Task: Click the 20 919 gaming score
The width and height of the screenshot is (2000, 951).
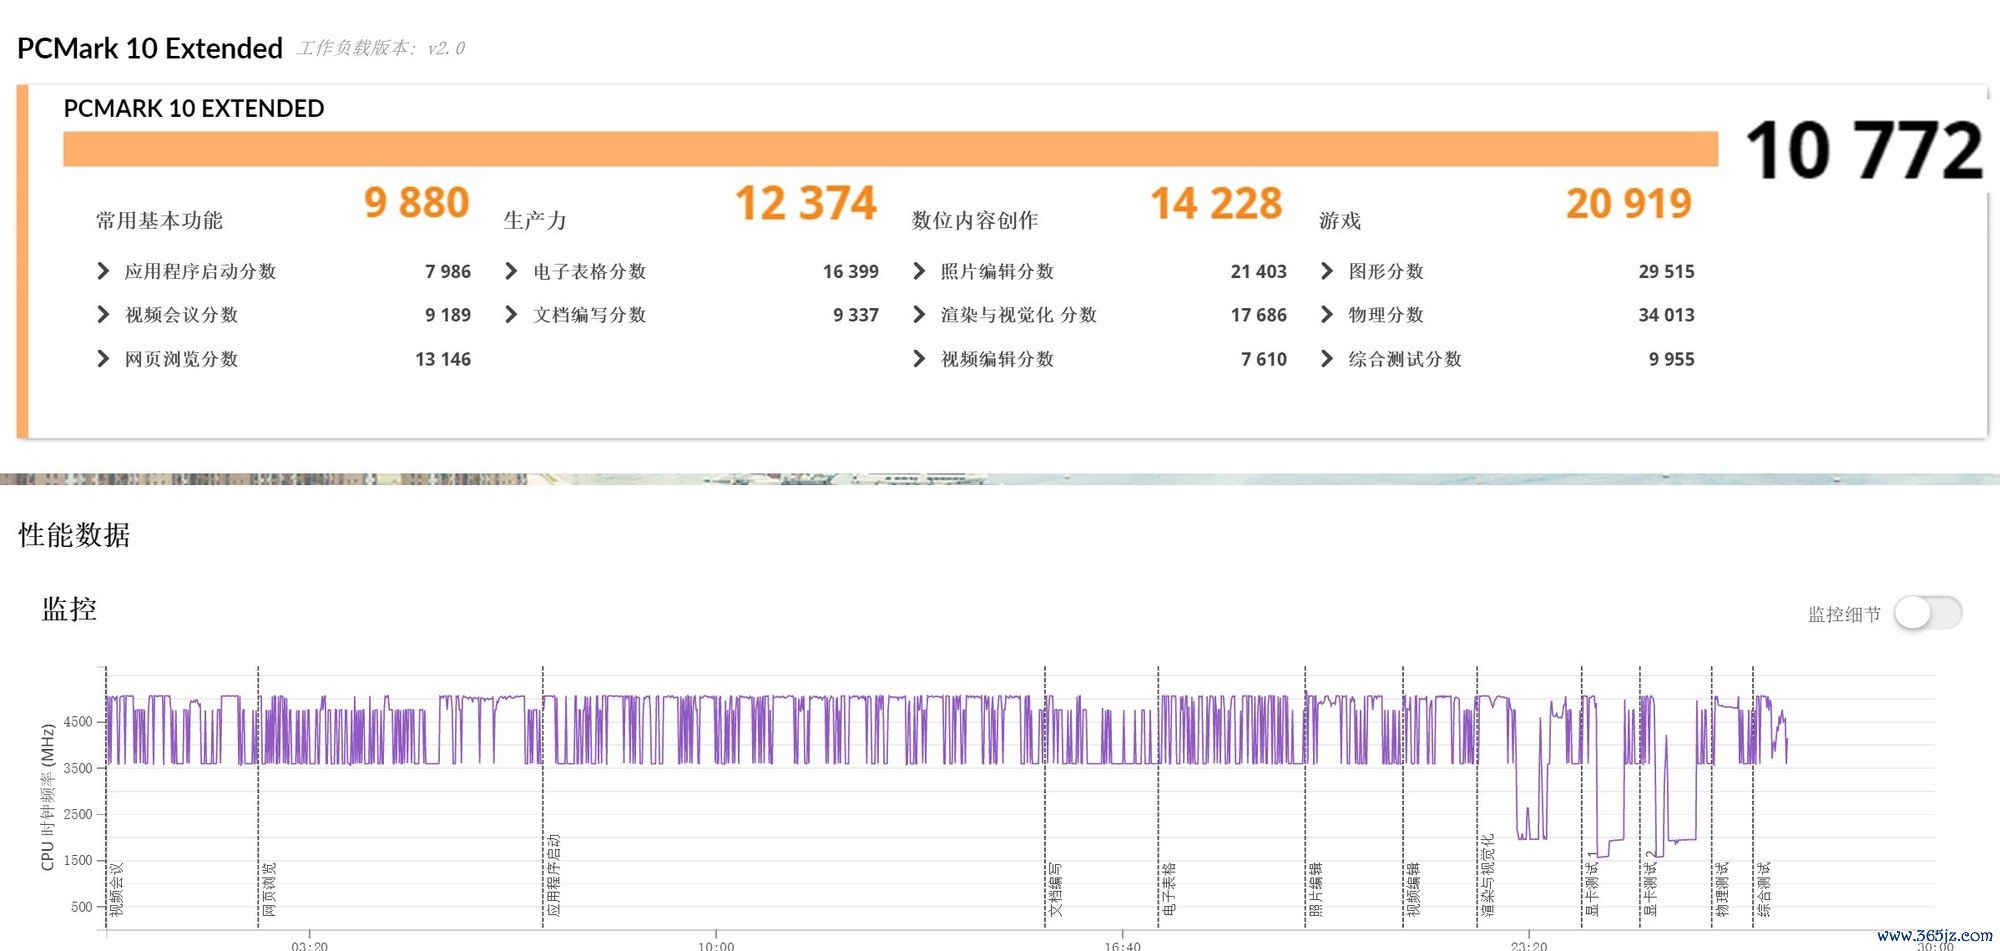Action: pos(1629,203)
